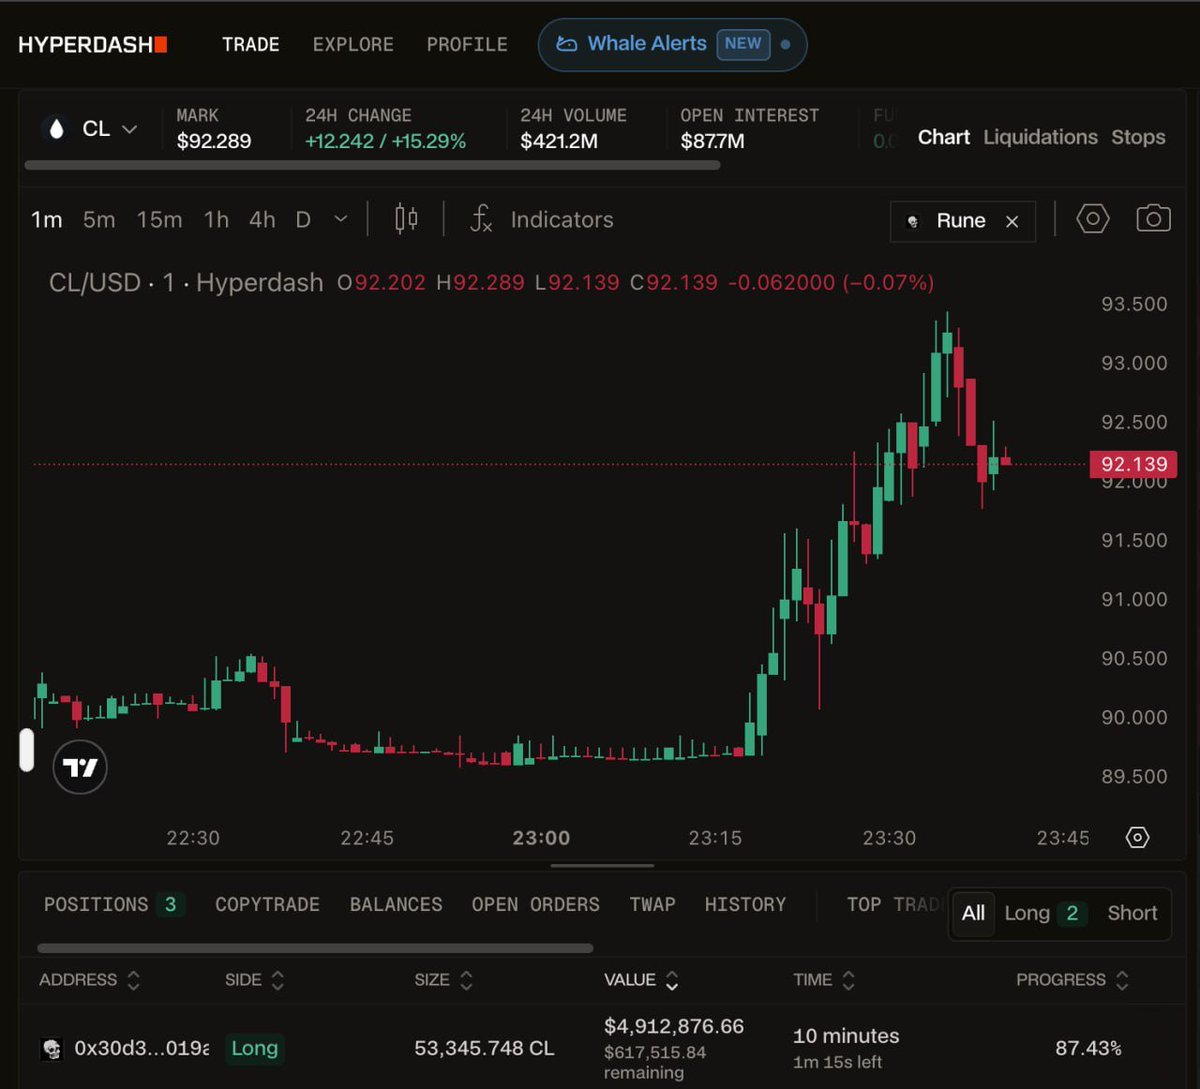Click the 10 minutes time cell
The width and height of the screenshot is (1200, 1089).
point(846,1036)
